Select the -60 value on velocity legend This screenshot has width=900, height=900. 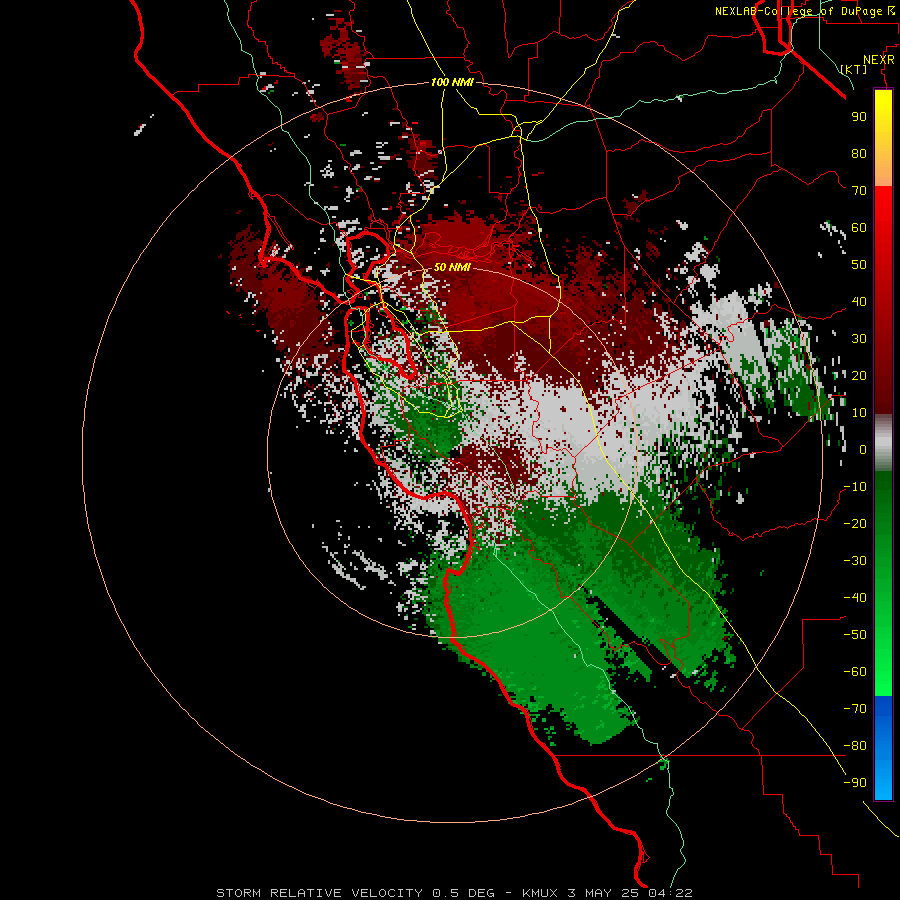pos(855,672)
